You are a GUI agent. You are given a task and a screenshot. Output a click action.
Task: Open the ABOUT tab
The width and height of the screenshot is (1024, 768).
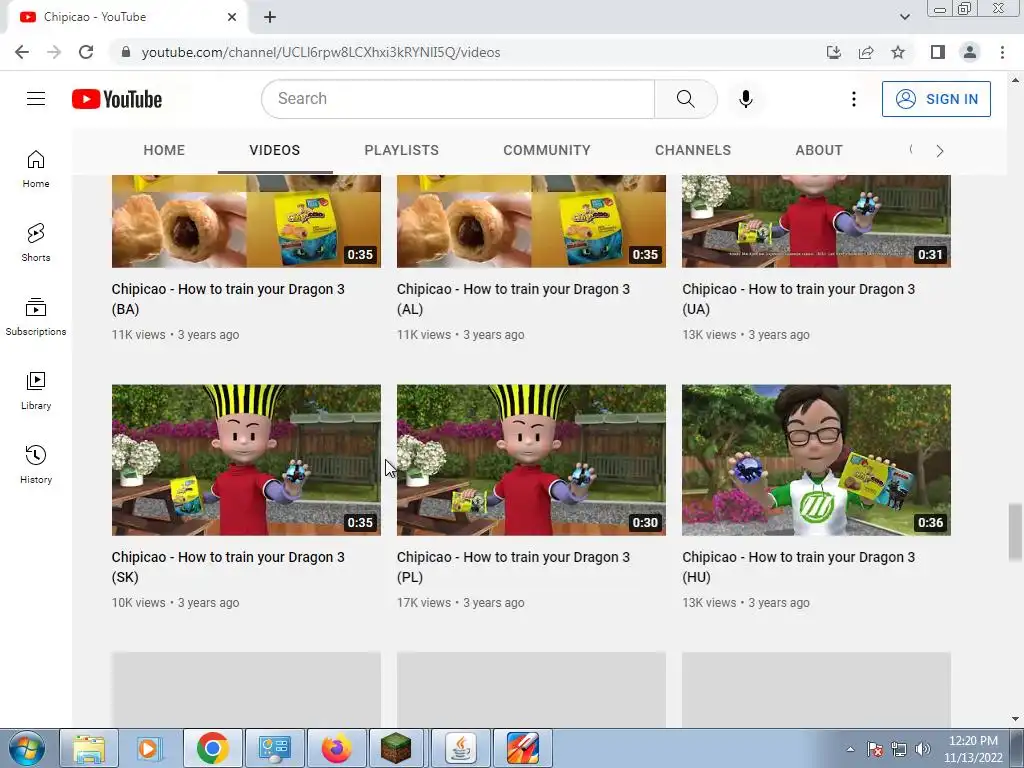(x=819, y=150)
